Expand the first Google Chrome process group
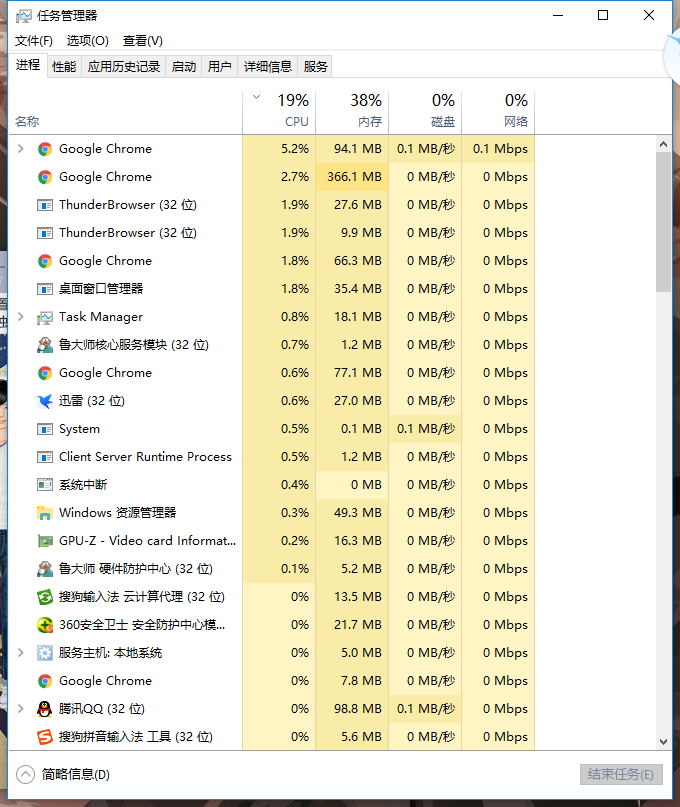680x807 pixels. tap(21, 149)
